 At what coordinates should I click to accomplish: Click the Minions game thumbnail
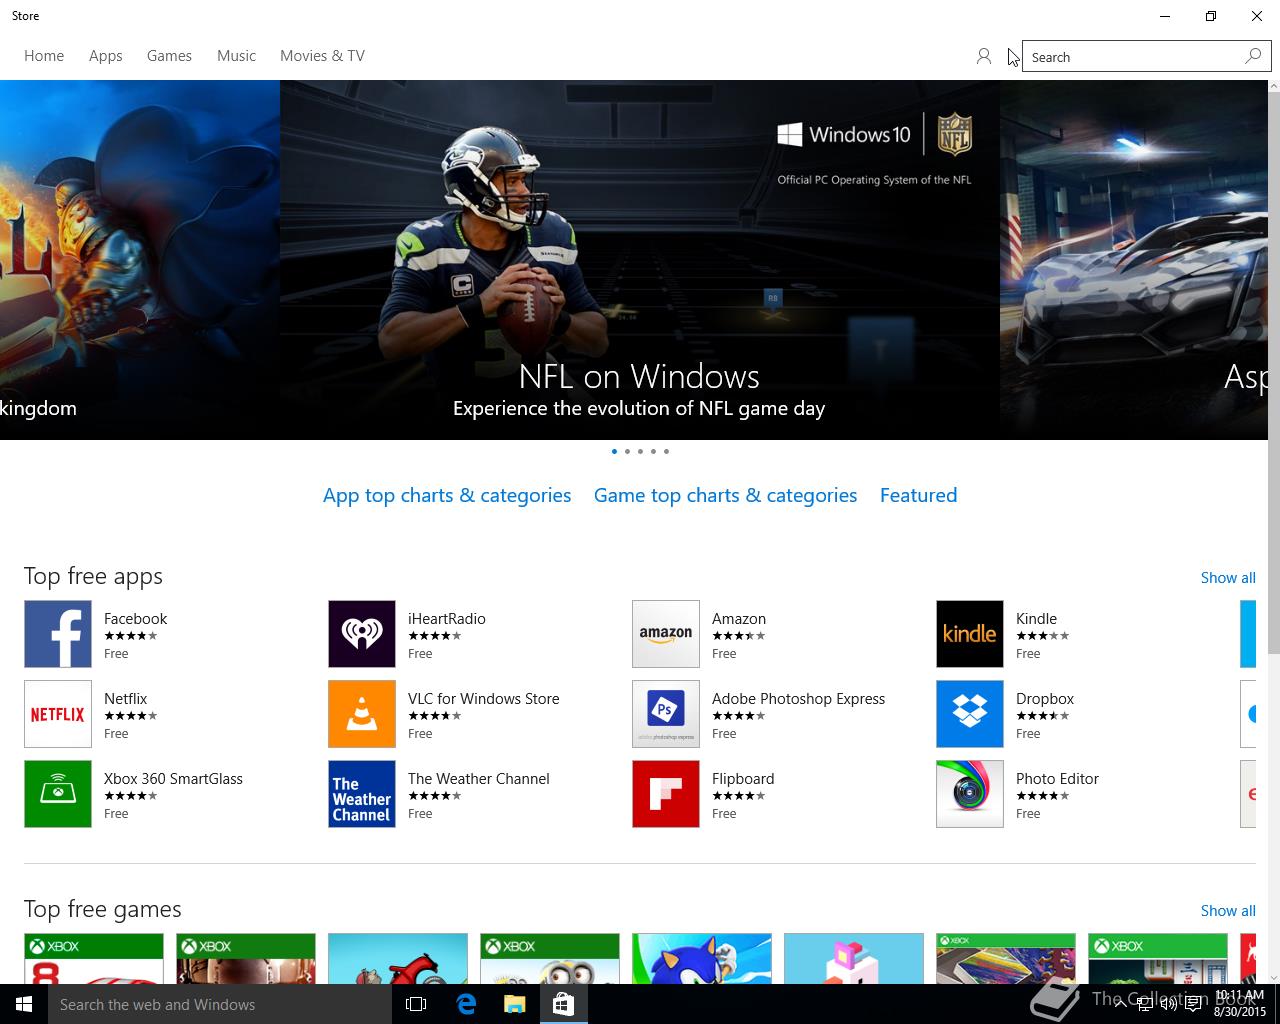click(550, 959)
